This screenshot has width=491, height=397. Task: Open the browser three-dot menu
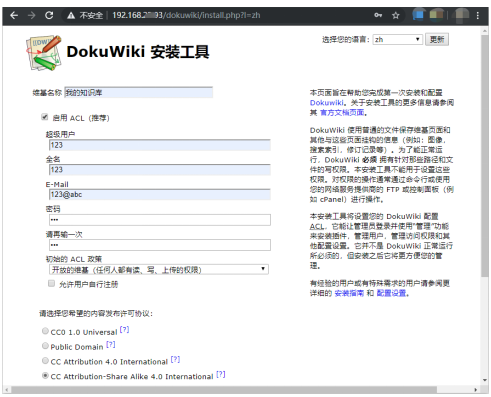coord(478,15)
